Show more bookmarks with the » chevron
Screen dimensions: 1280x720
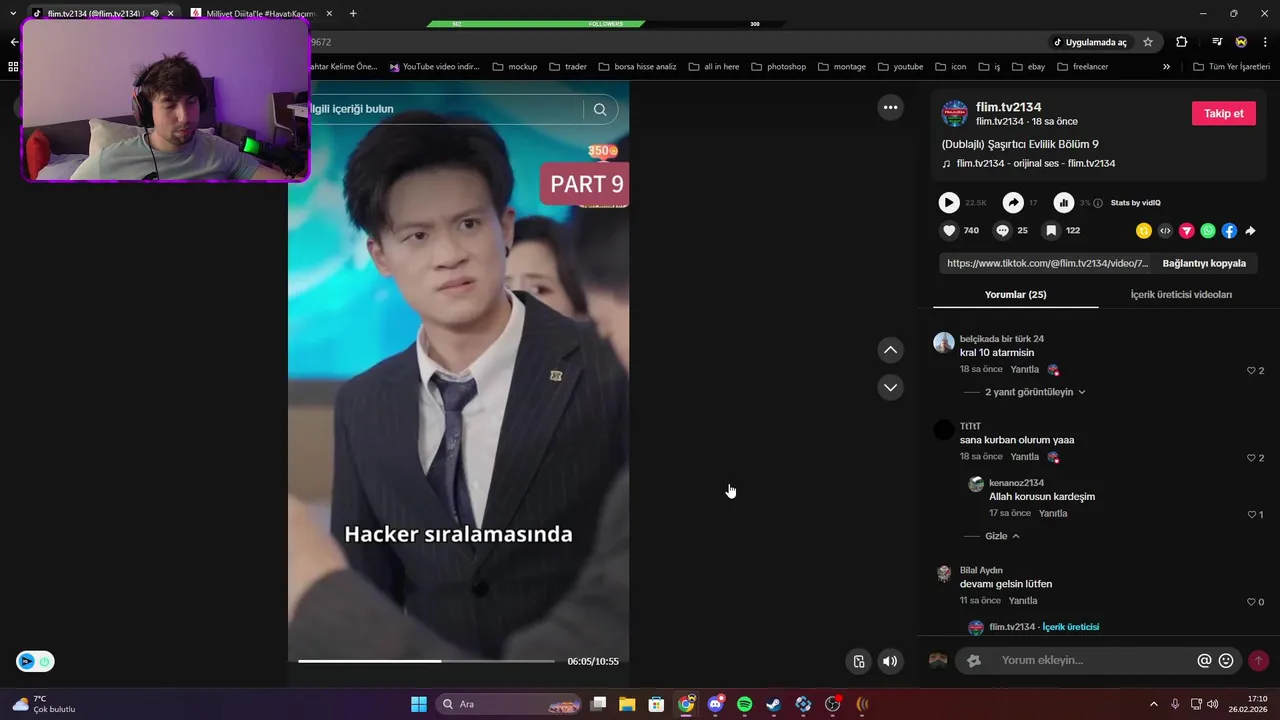(1166, 67)
